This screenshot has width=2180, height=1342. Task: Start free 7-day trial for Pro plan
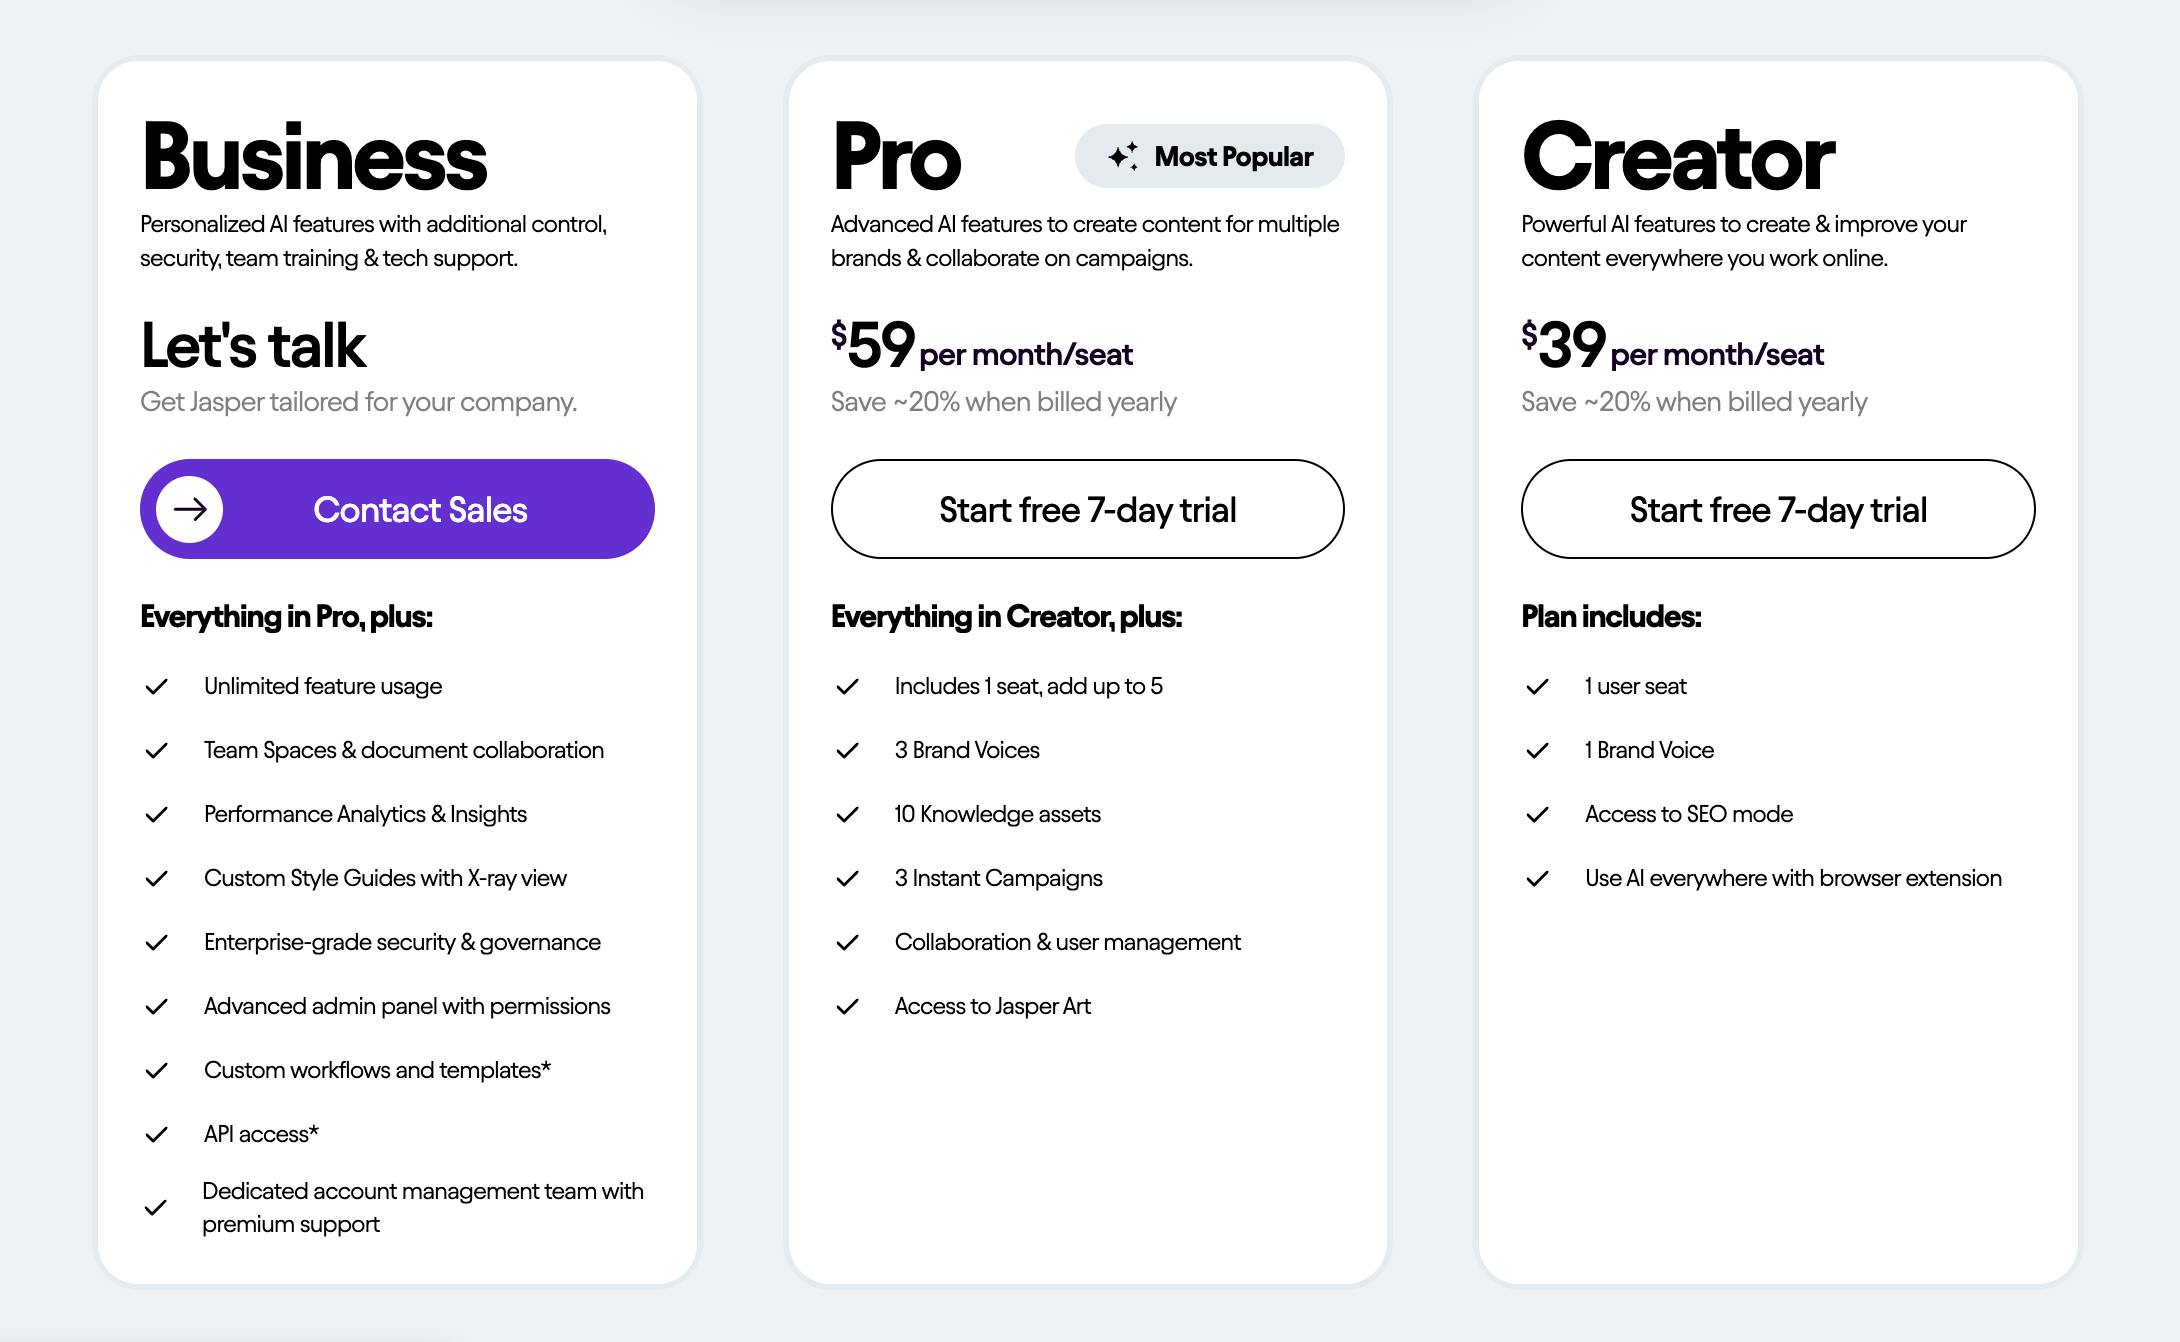click(x=1087, y=510)
